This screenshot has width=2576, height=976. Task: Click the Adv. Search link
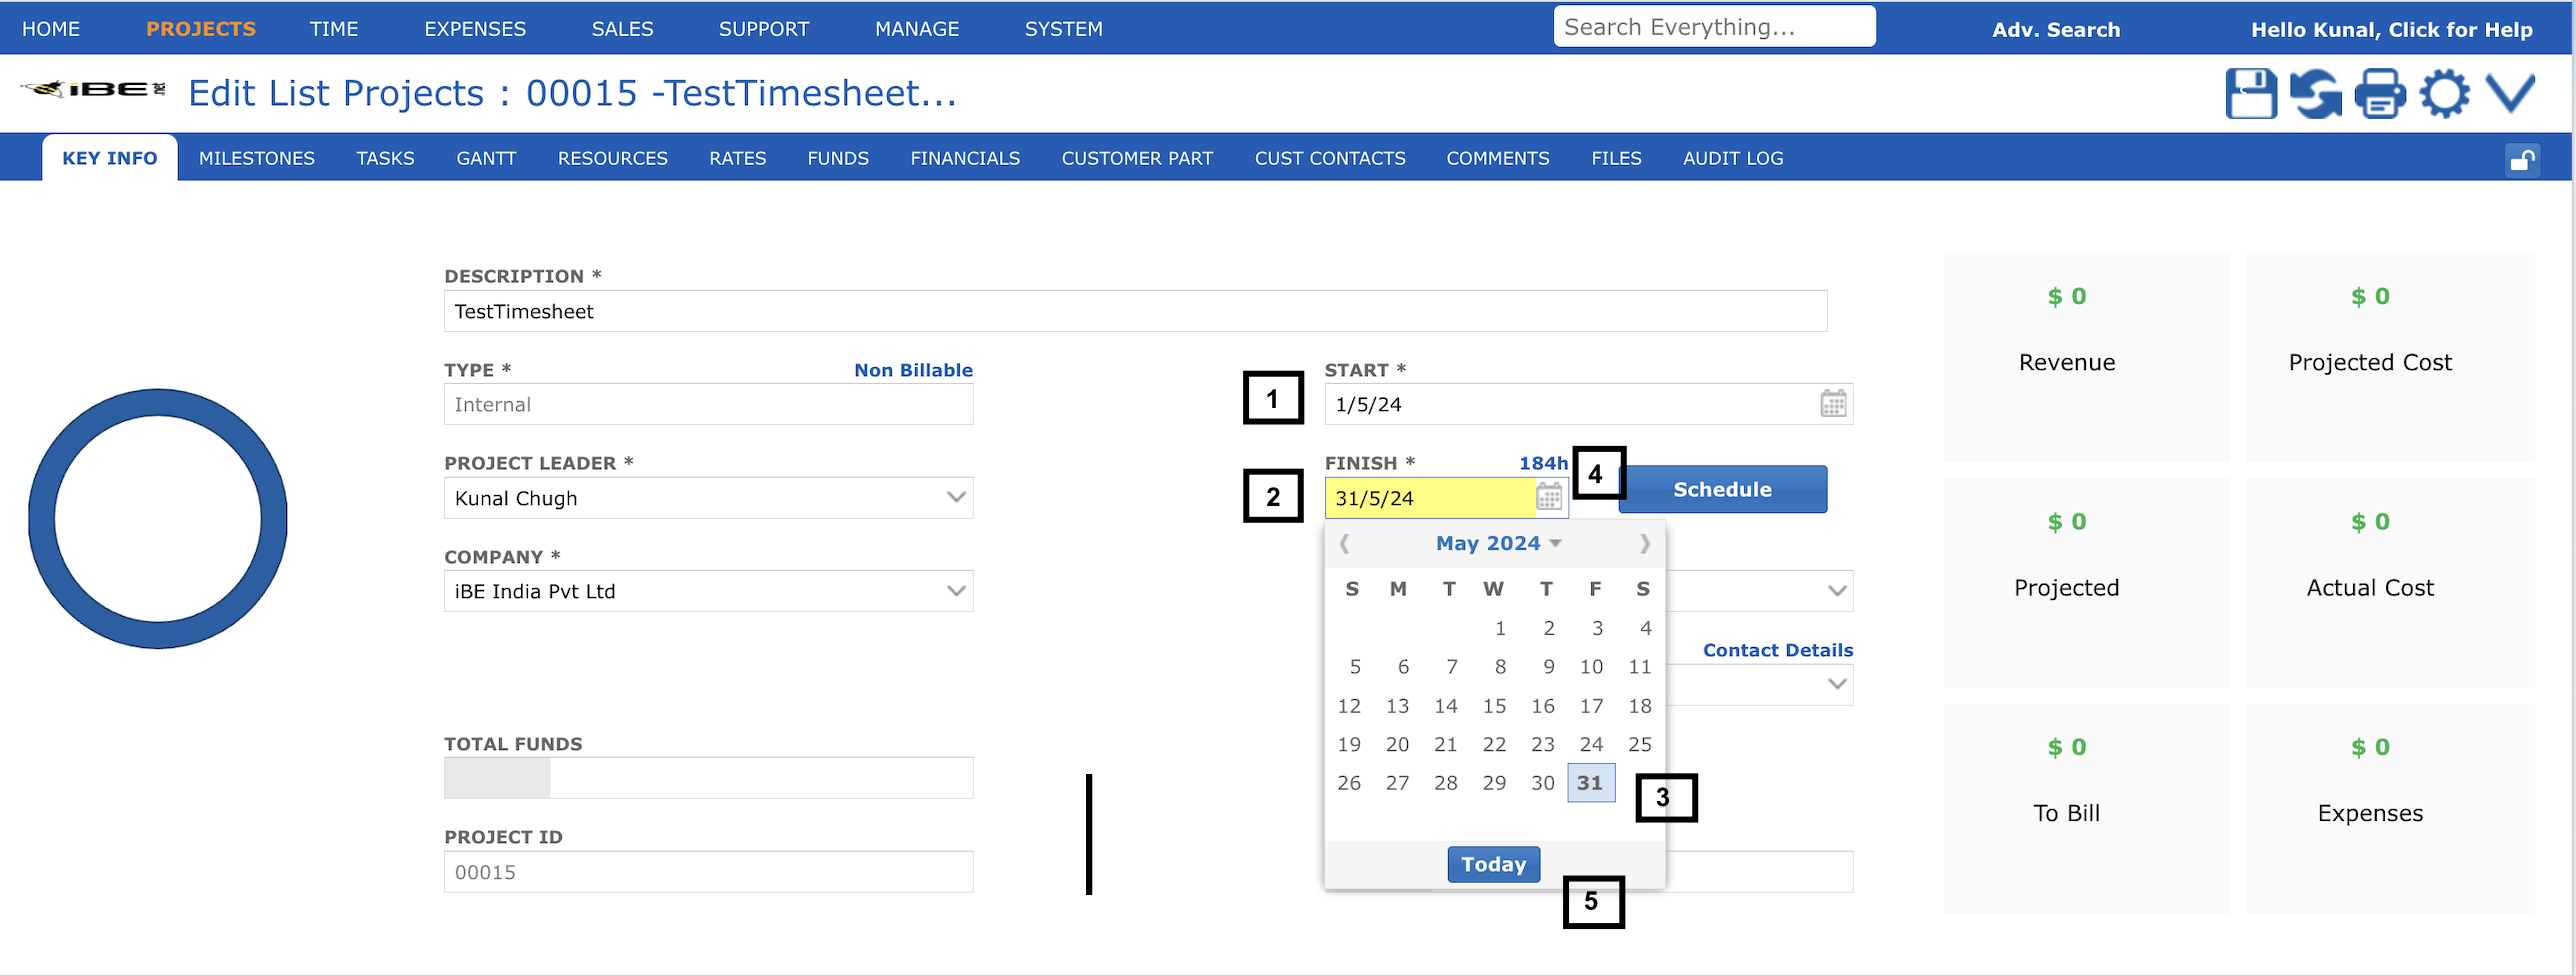pos(2055,29)
